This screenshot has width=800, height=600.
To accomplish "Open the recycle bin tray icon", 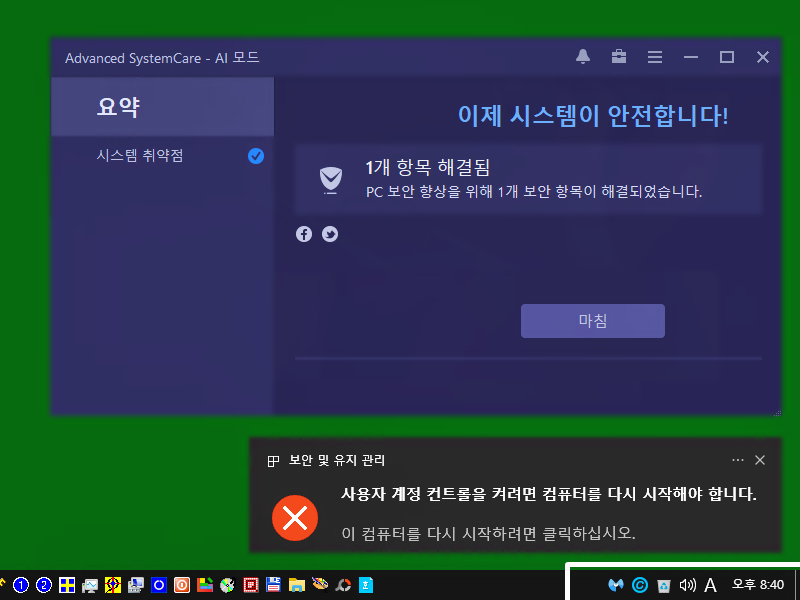I will pyautogui.click(x=663, y=585).
